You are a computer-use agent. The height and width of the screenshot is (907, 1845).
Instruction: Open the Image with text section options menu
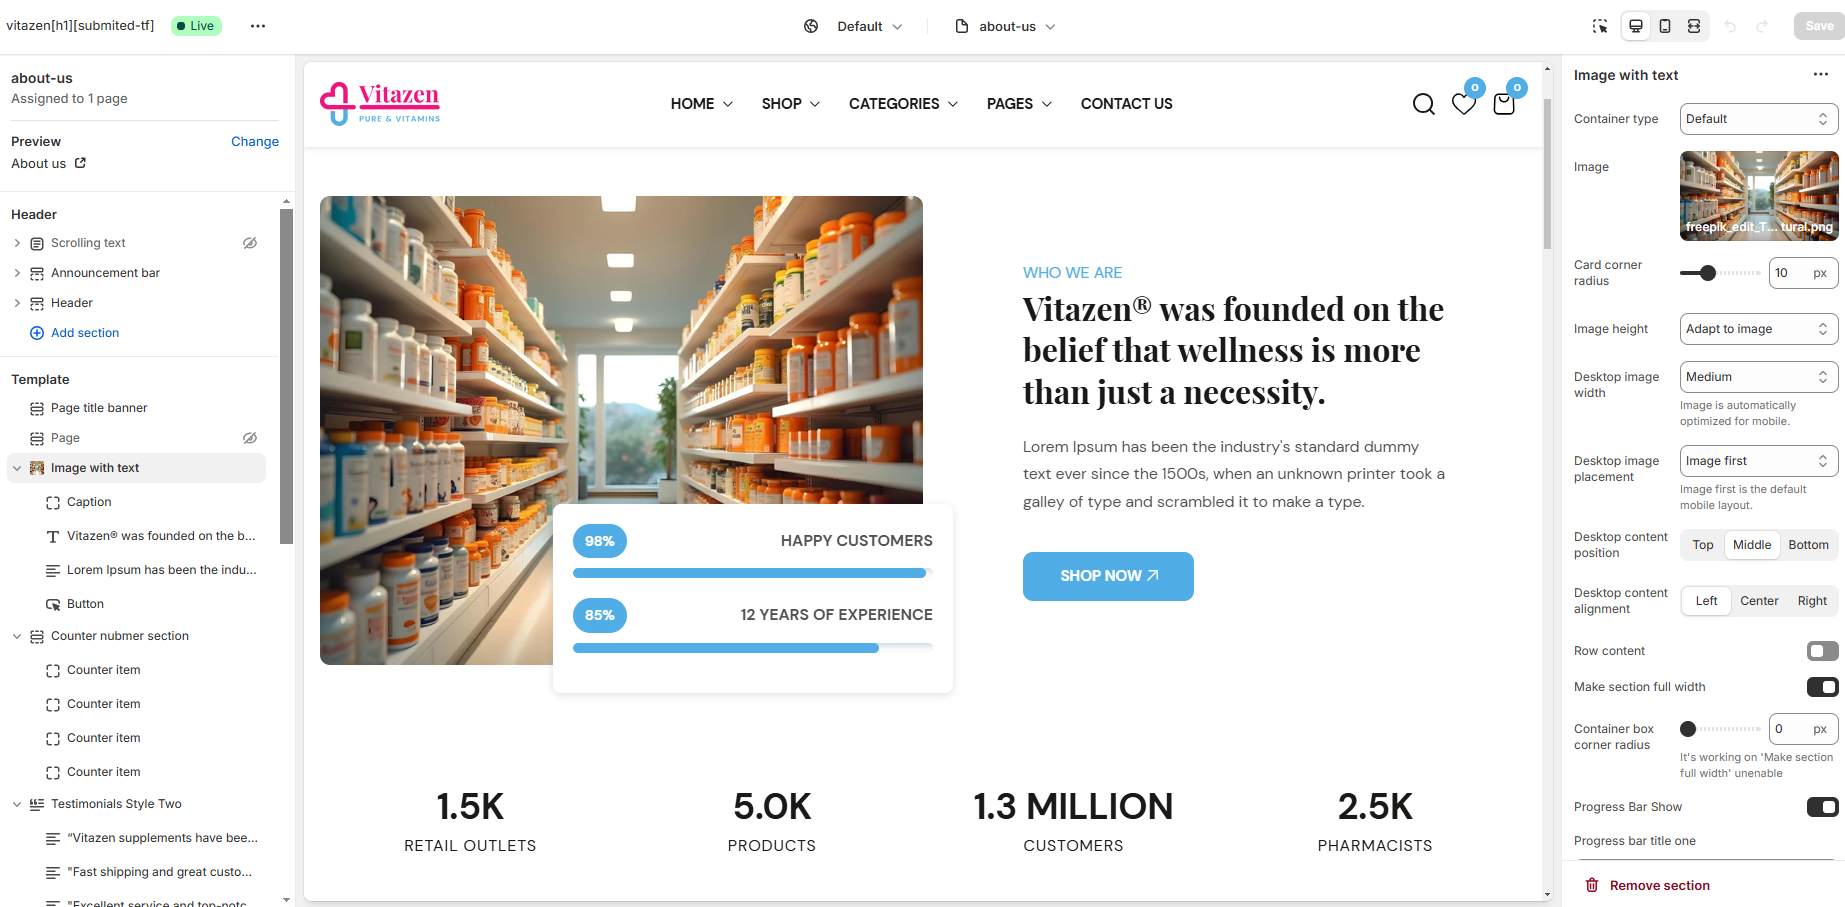pos(1821,75)
